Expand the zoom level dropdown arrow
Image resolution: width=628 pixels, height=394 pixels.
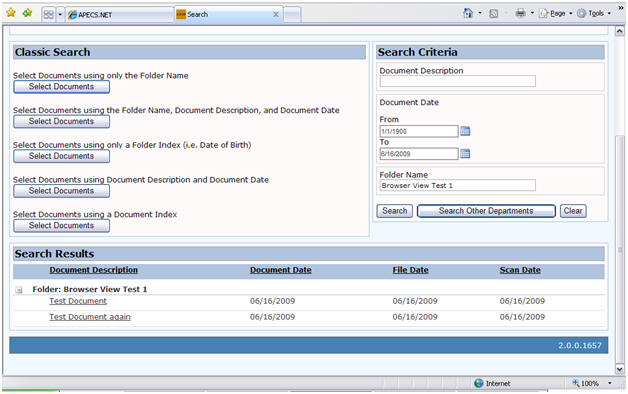[x=610, y=384]
